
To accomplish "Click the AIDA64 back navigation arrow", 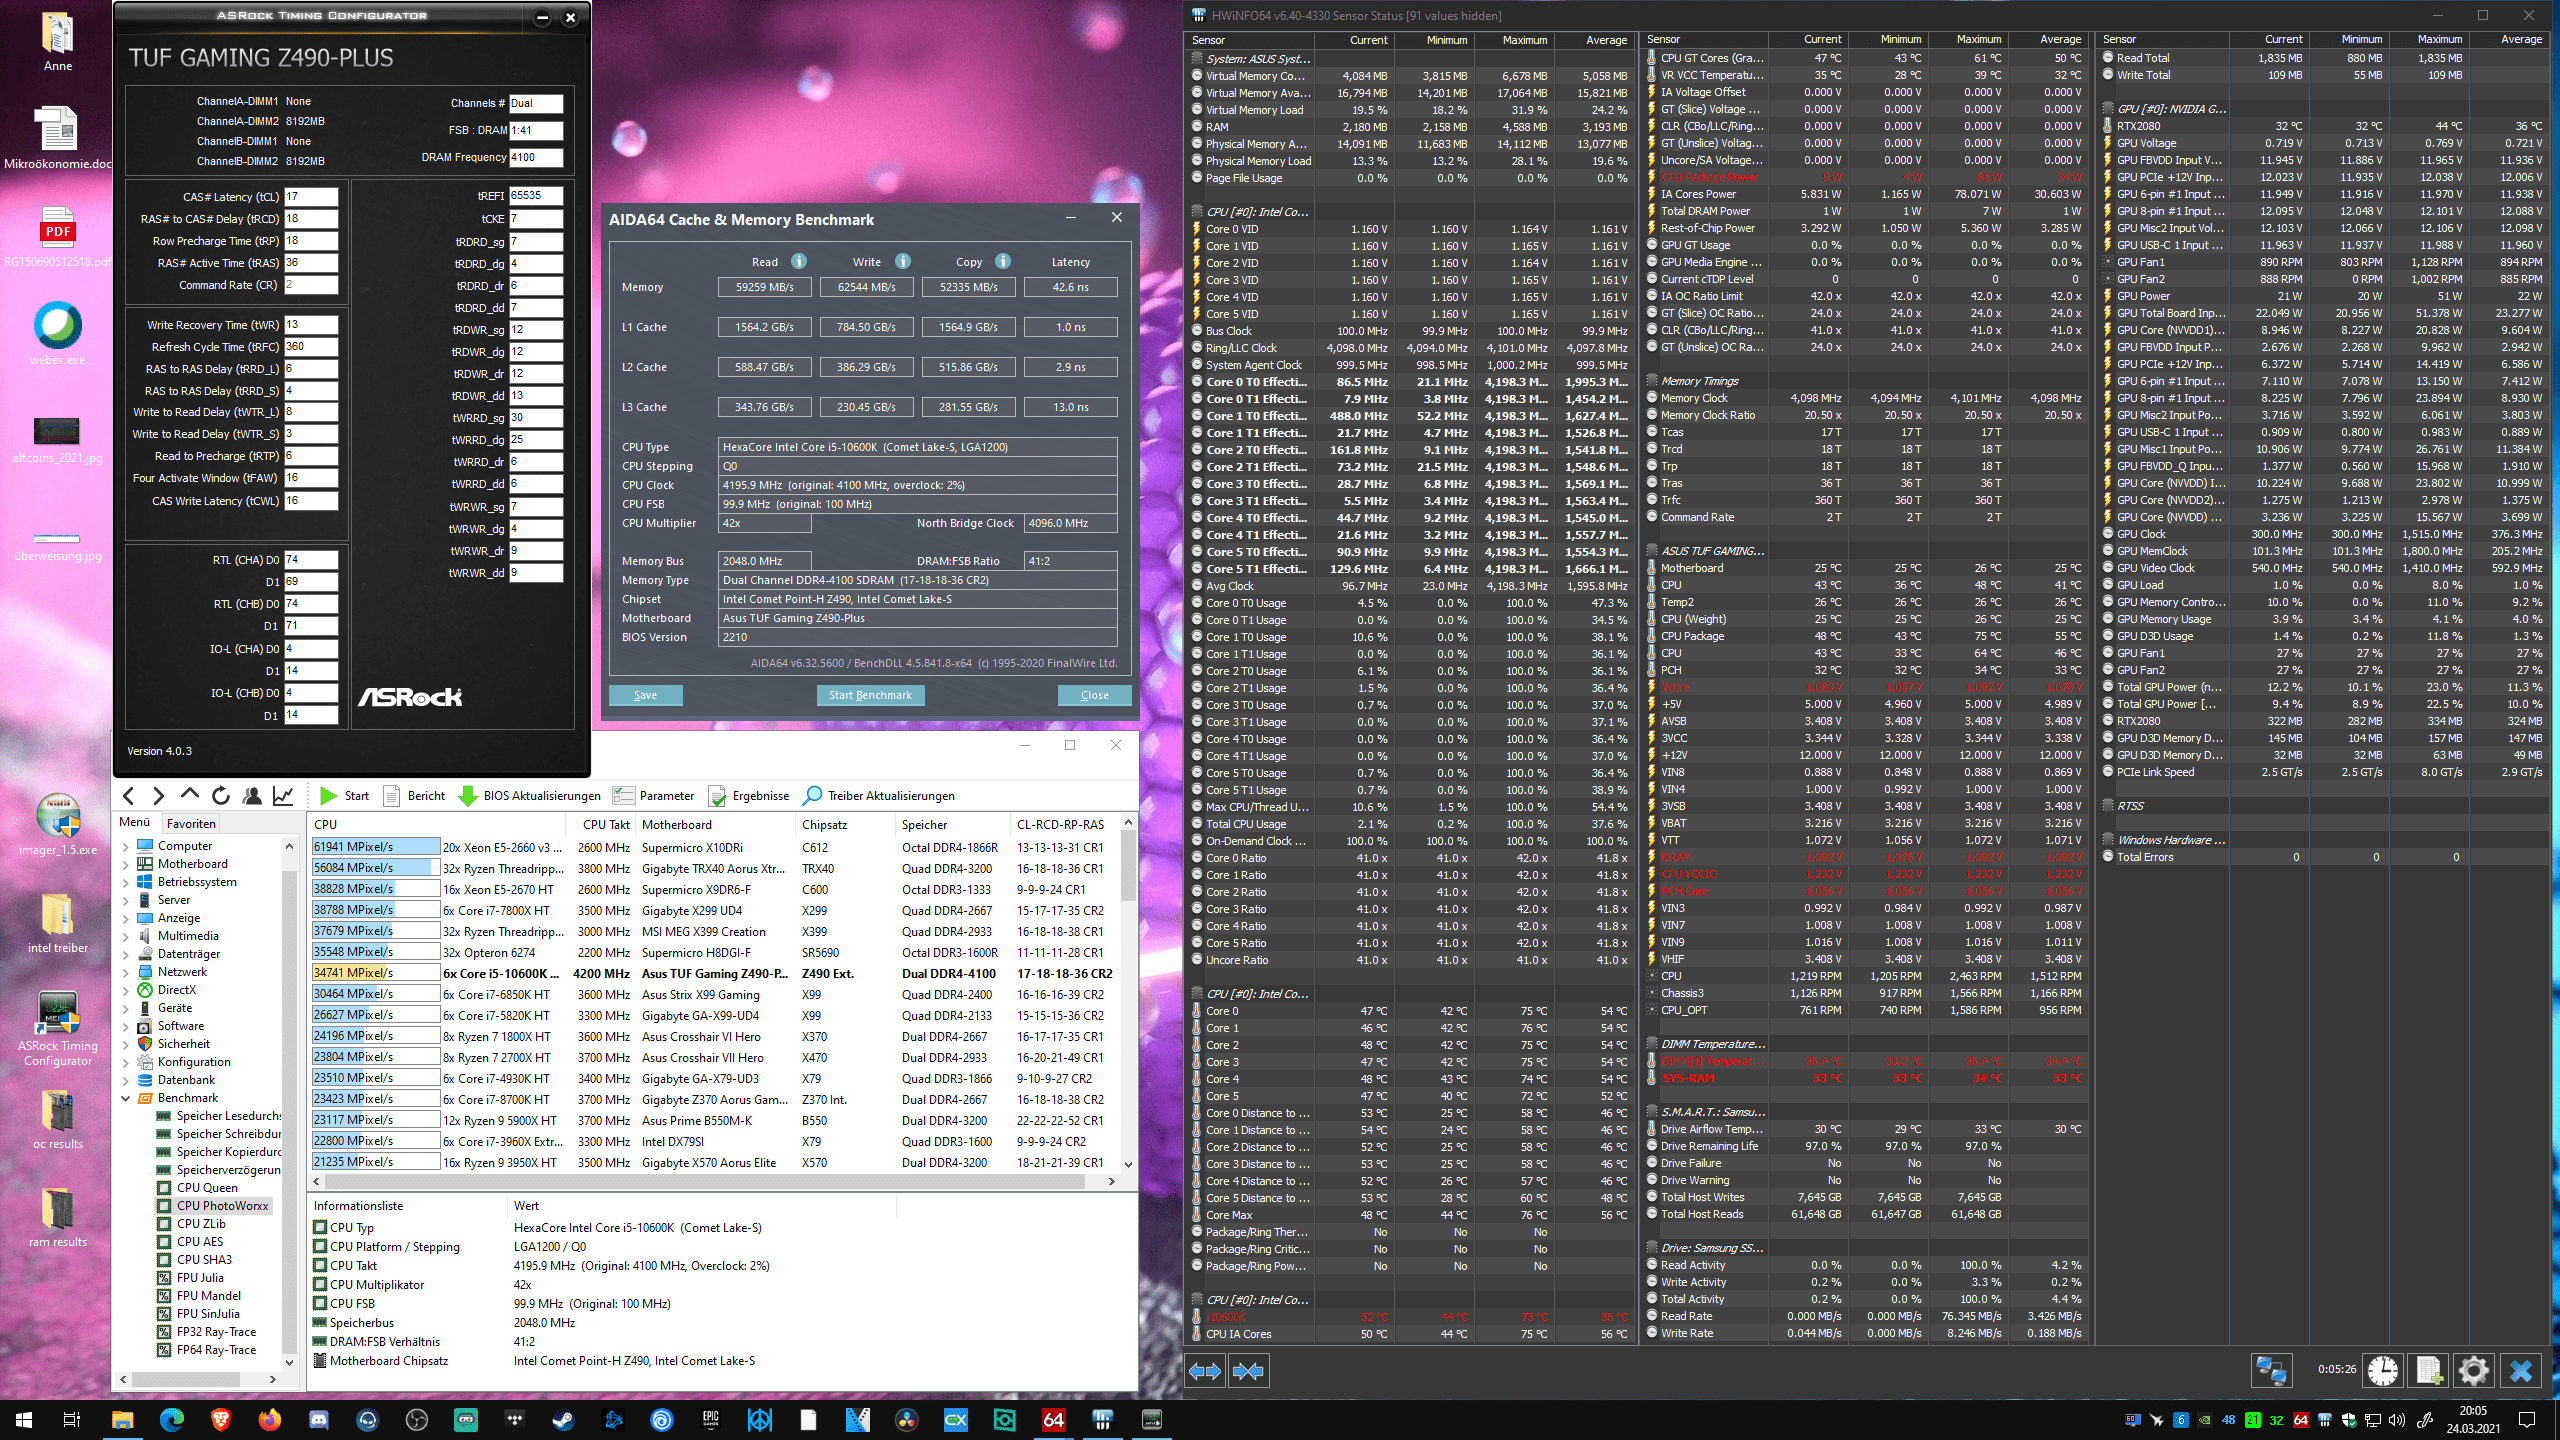I will [x=129, y=795].
